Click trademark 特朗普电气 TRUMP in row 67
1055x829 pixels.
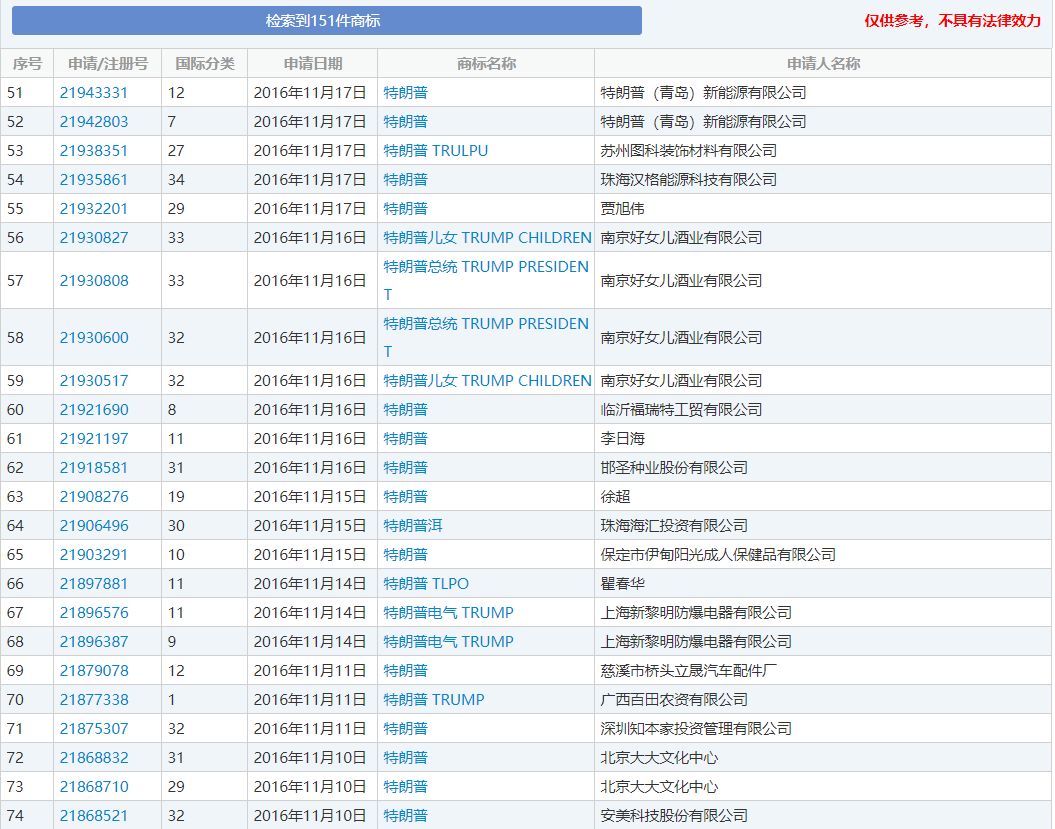pyautogui.click(x=448, y=612)
